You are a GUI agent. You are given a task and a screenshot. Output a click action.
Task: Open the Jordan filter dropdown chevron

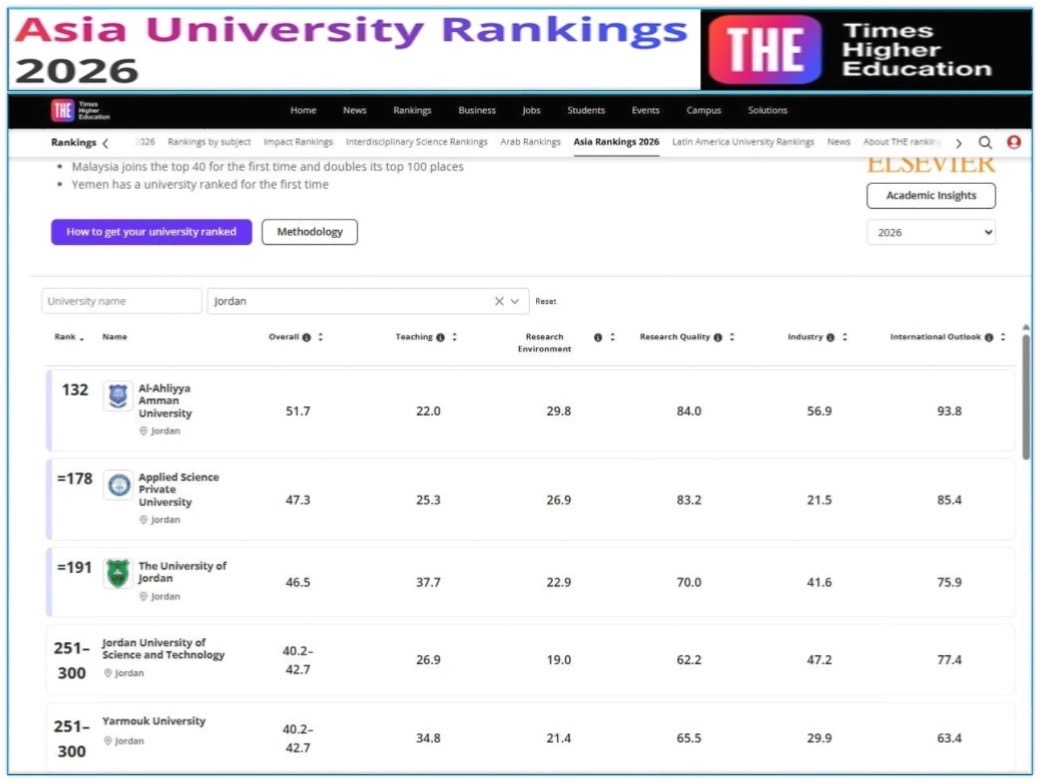[x=515, y=300]
